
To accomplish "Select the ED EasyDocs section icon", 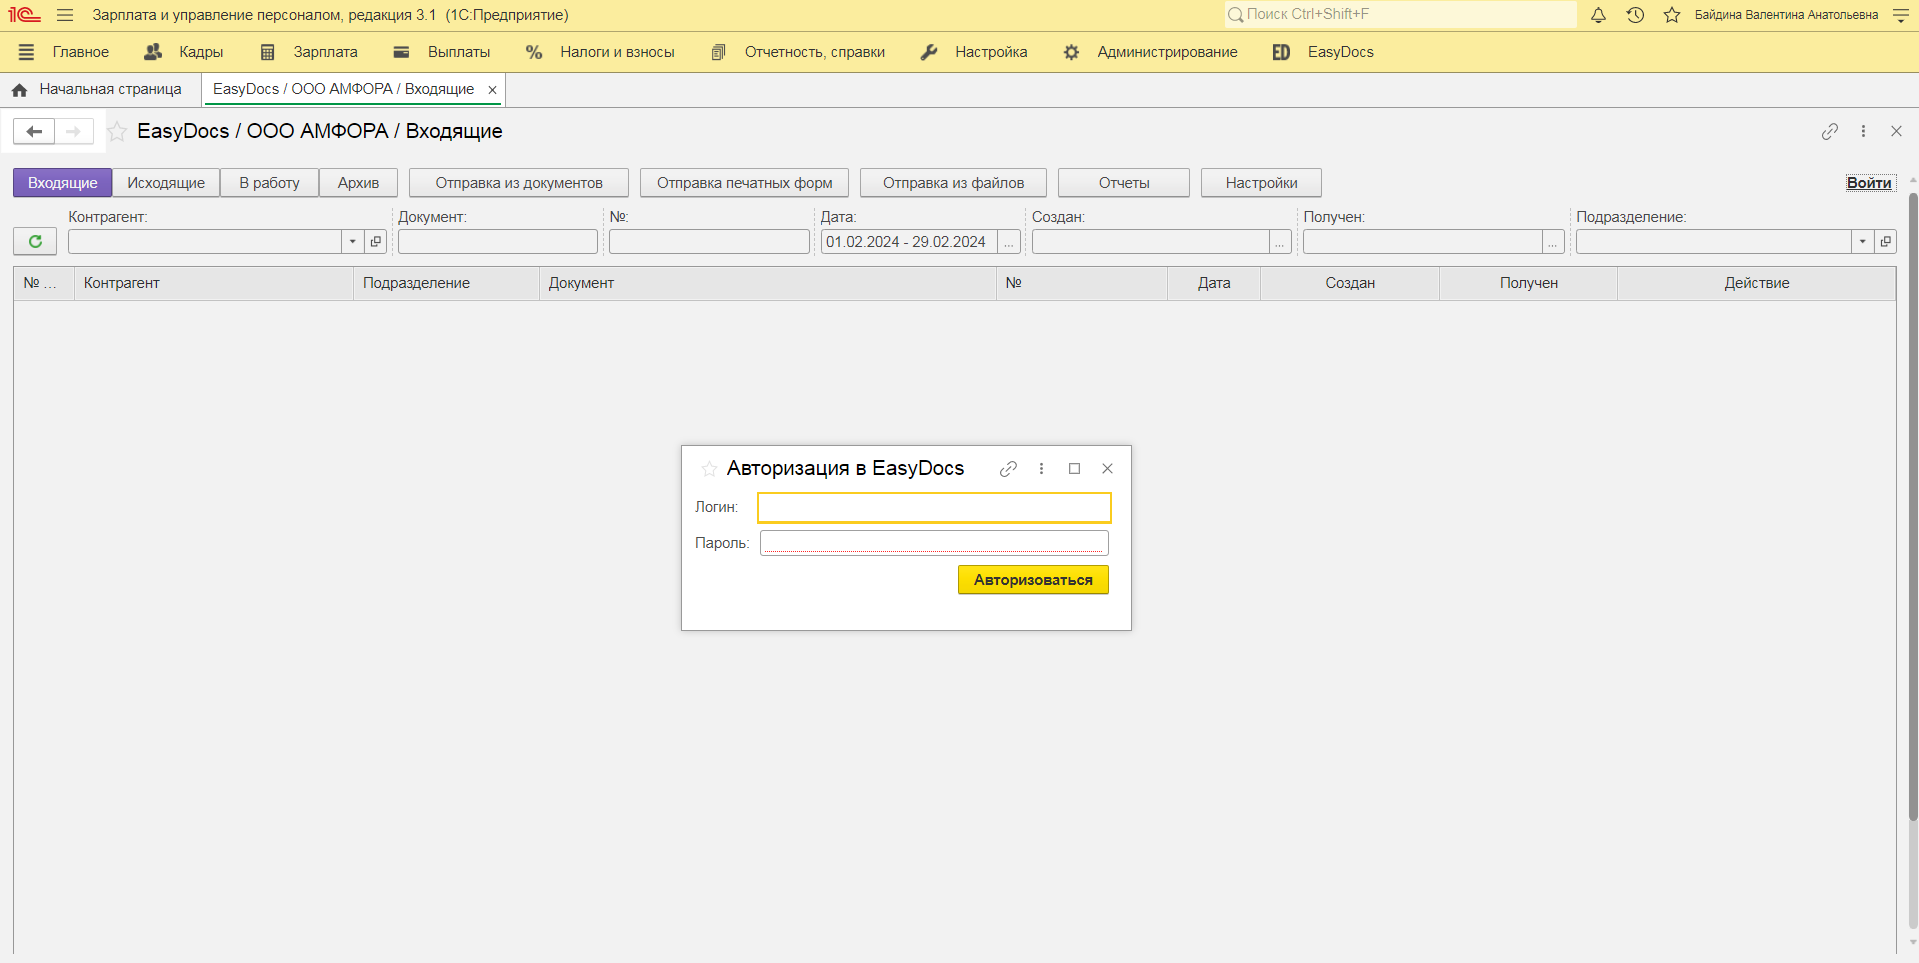I will [x=1281, y=52].
